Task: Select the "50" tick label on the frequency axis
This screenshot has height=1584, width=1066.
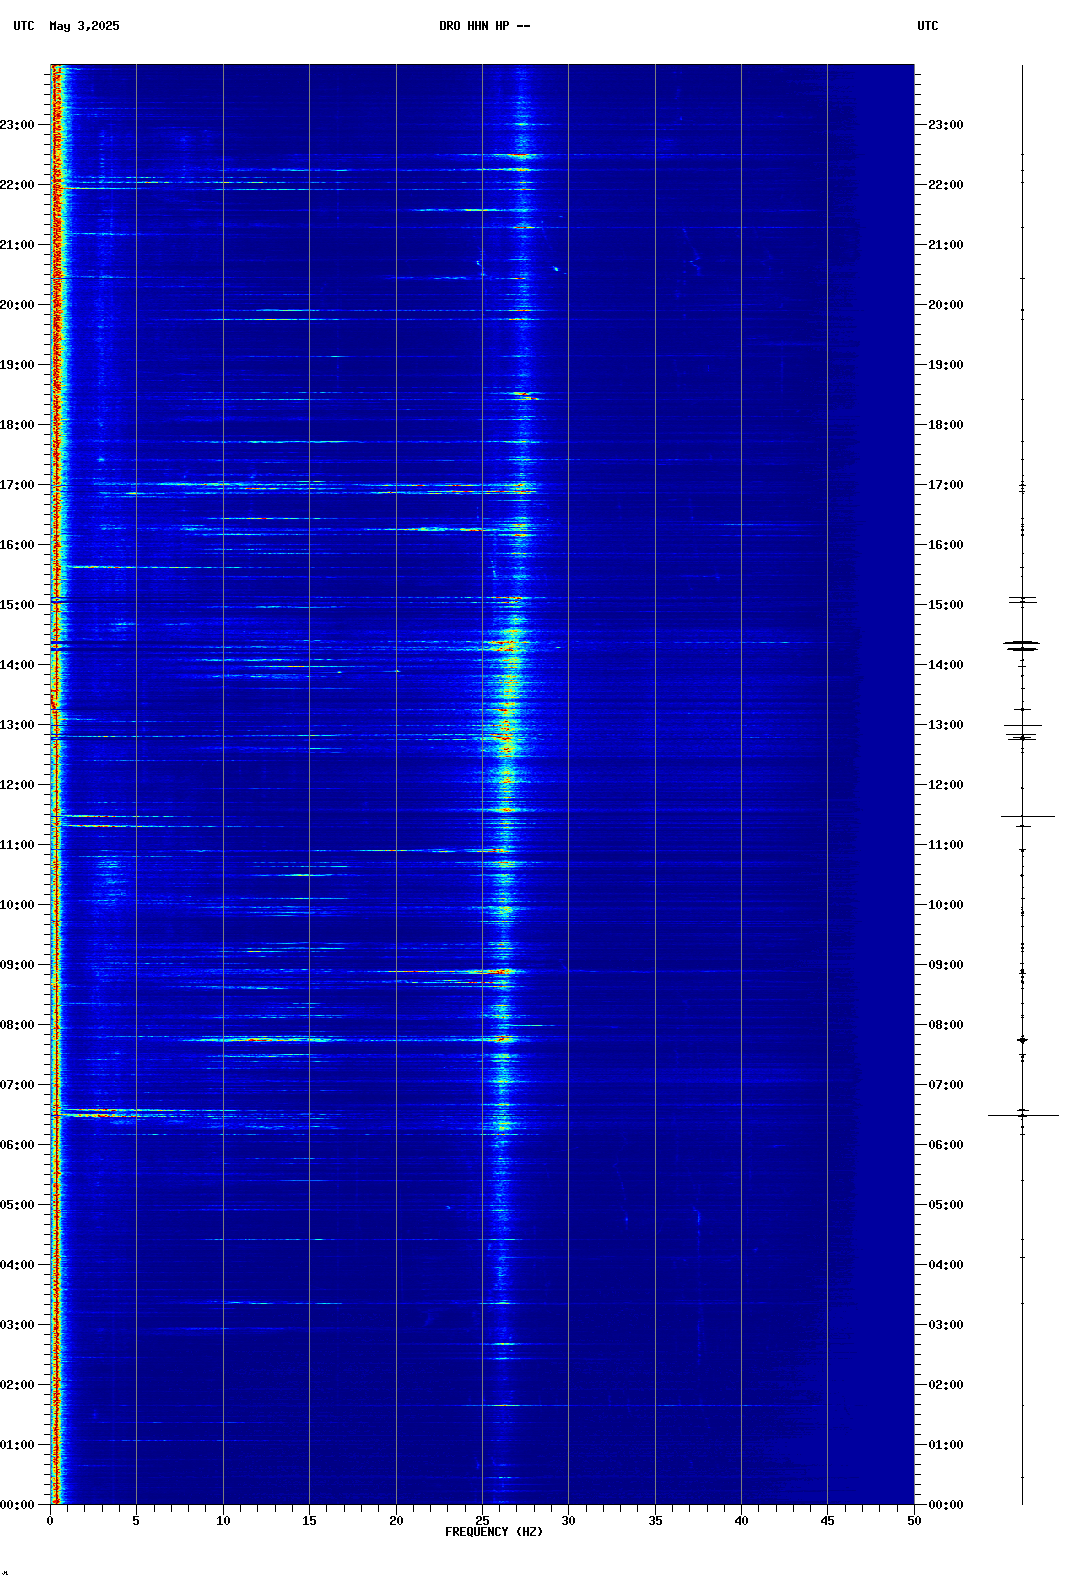Action: point(914,1521)
